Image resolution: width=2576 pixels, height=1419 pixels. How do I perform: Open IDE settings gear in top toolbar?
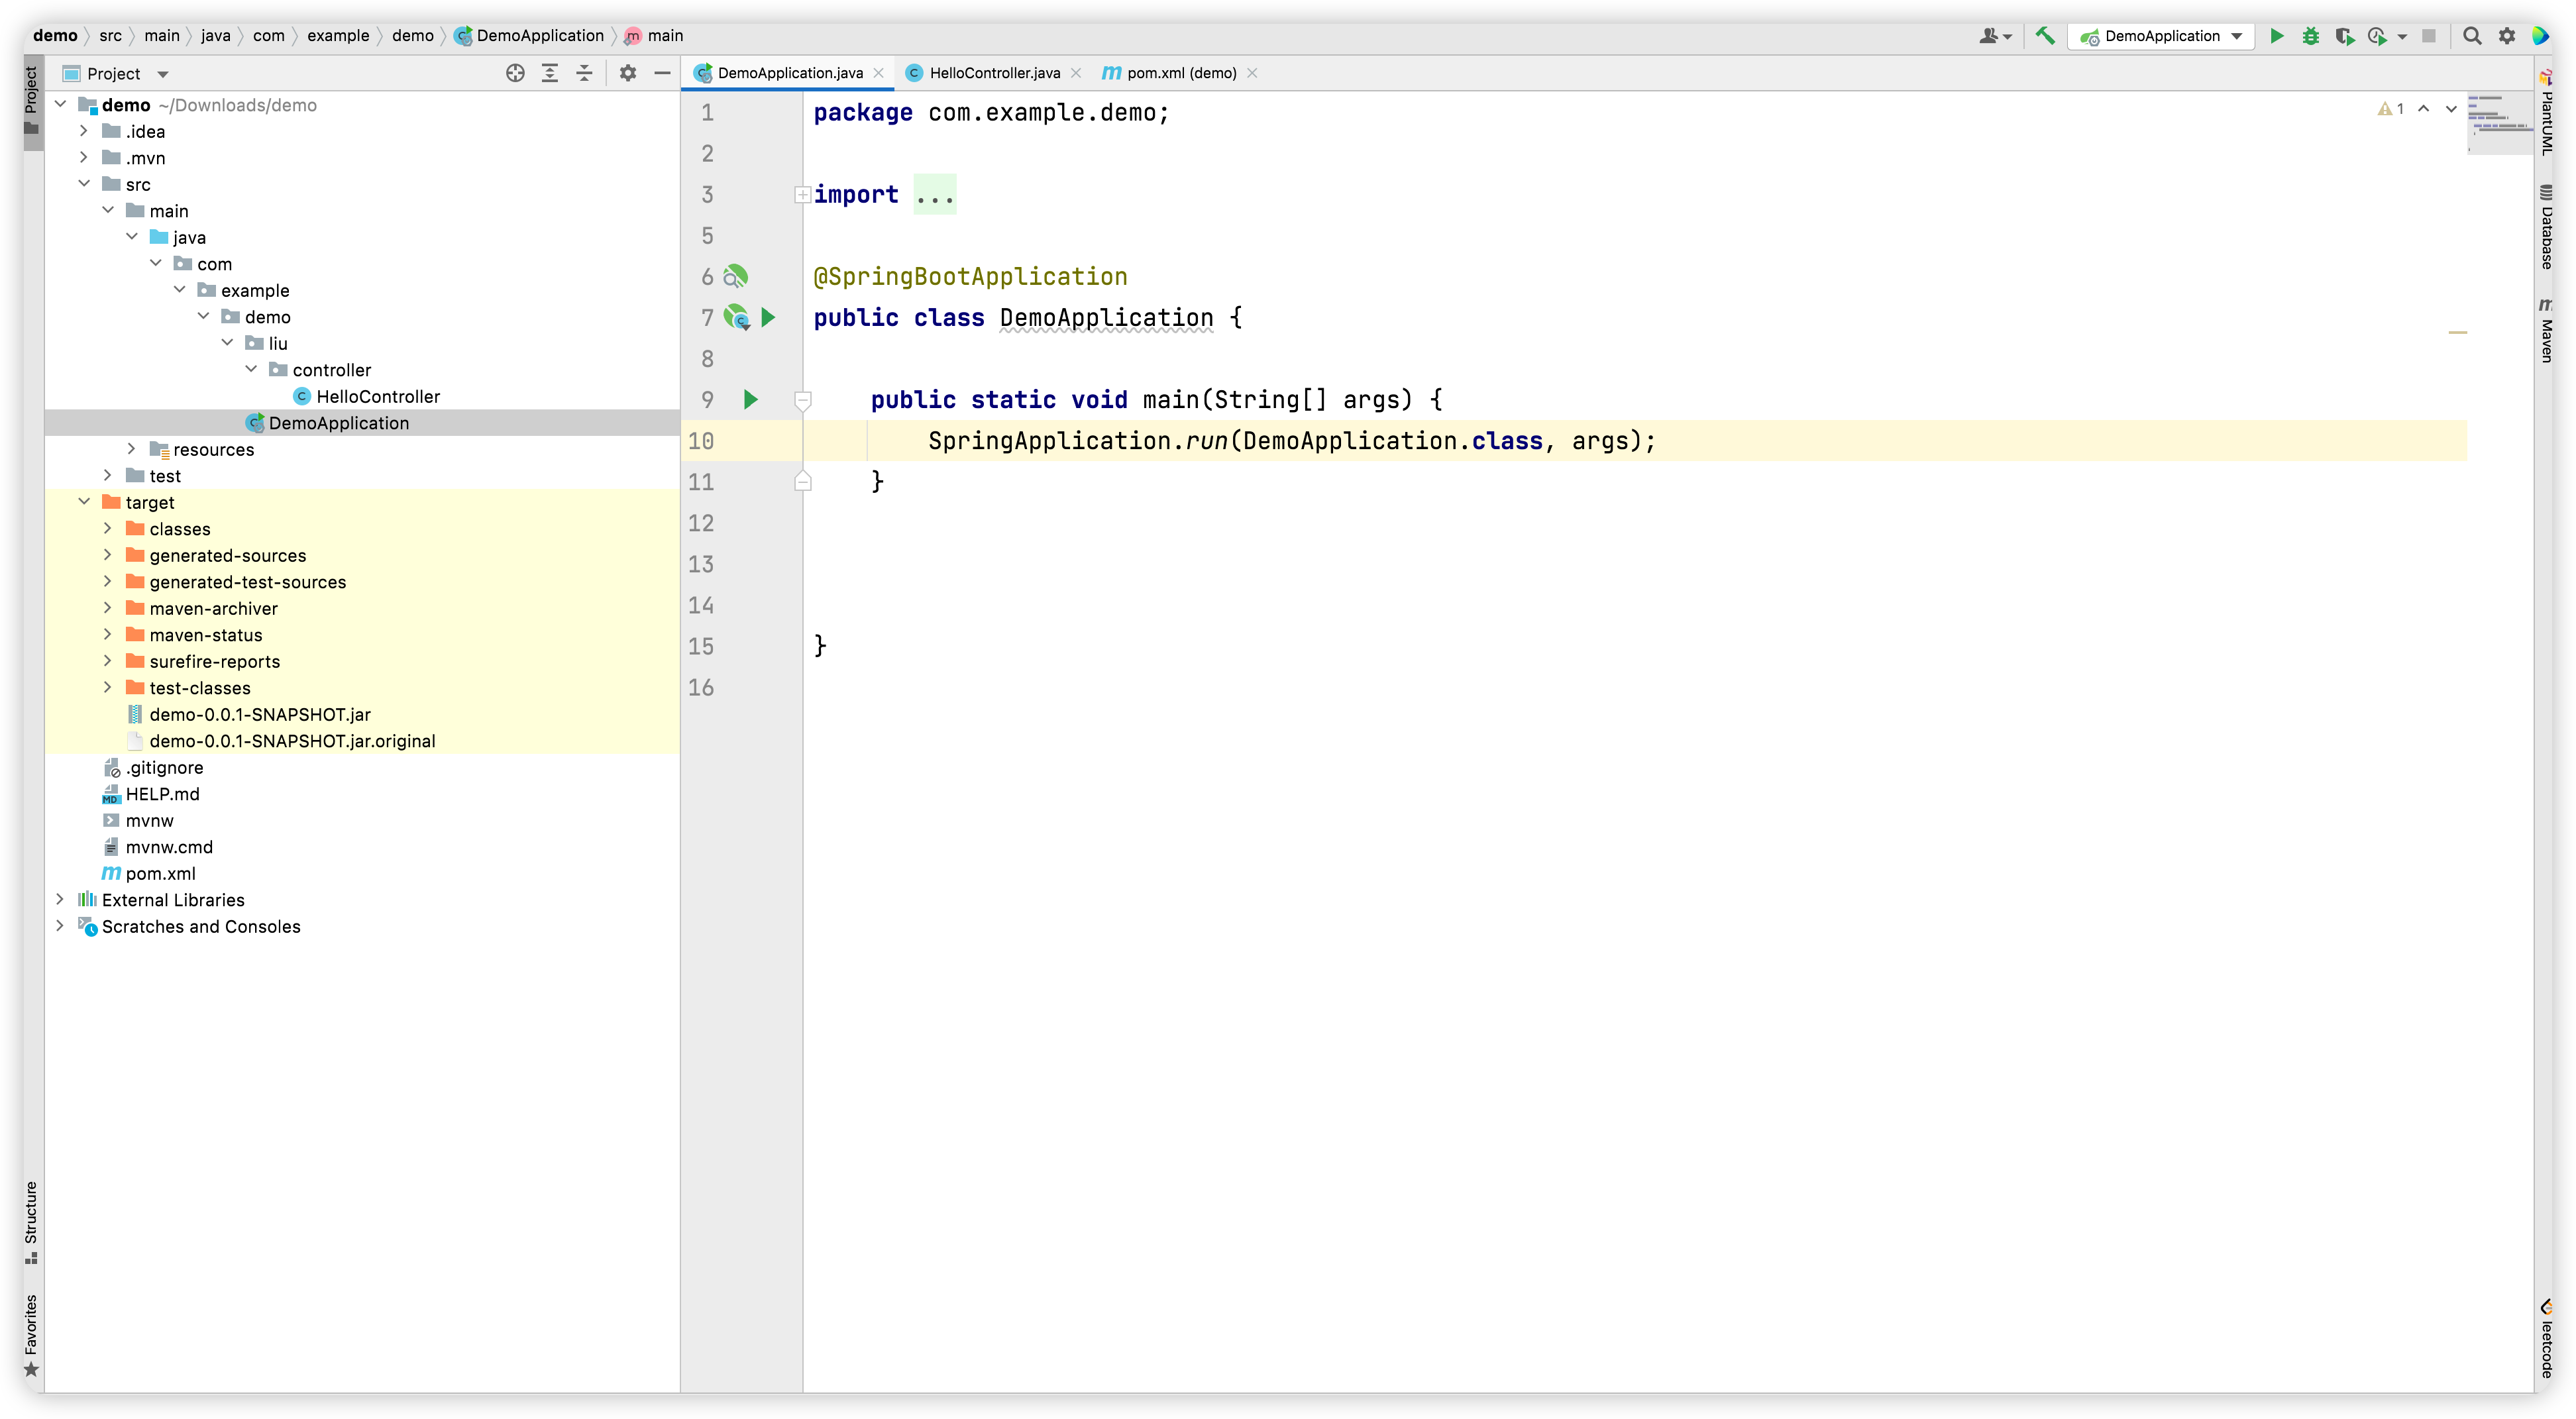pos(2507,36)
